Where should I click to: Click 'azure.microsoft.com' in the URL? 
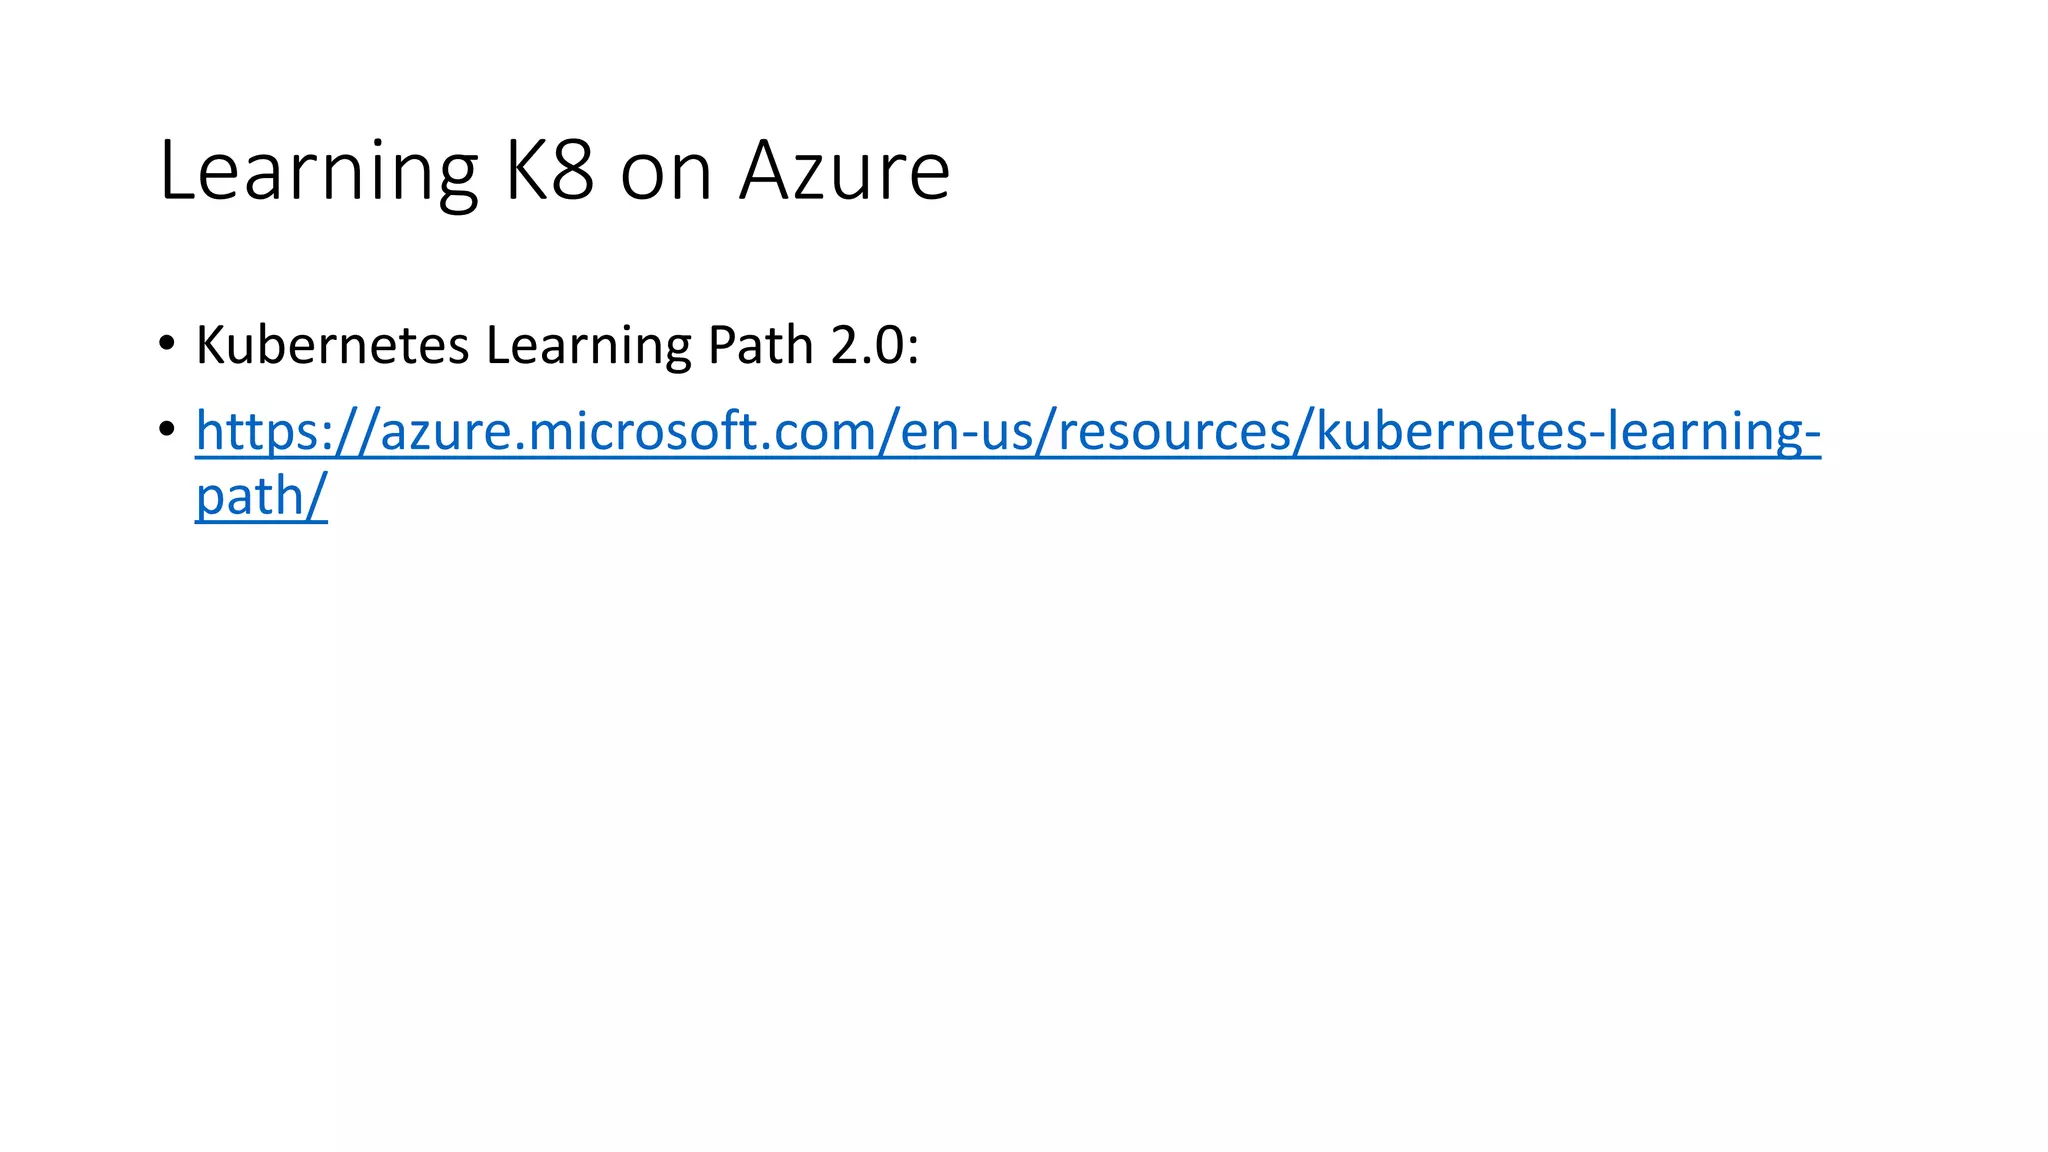click(x=627, y=432)
